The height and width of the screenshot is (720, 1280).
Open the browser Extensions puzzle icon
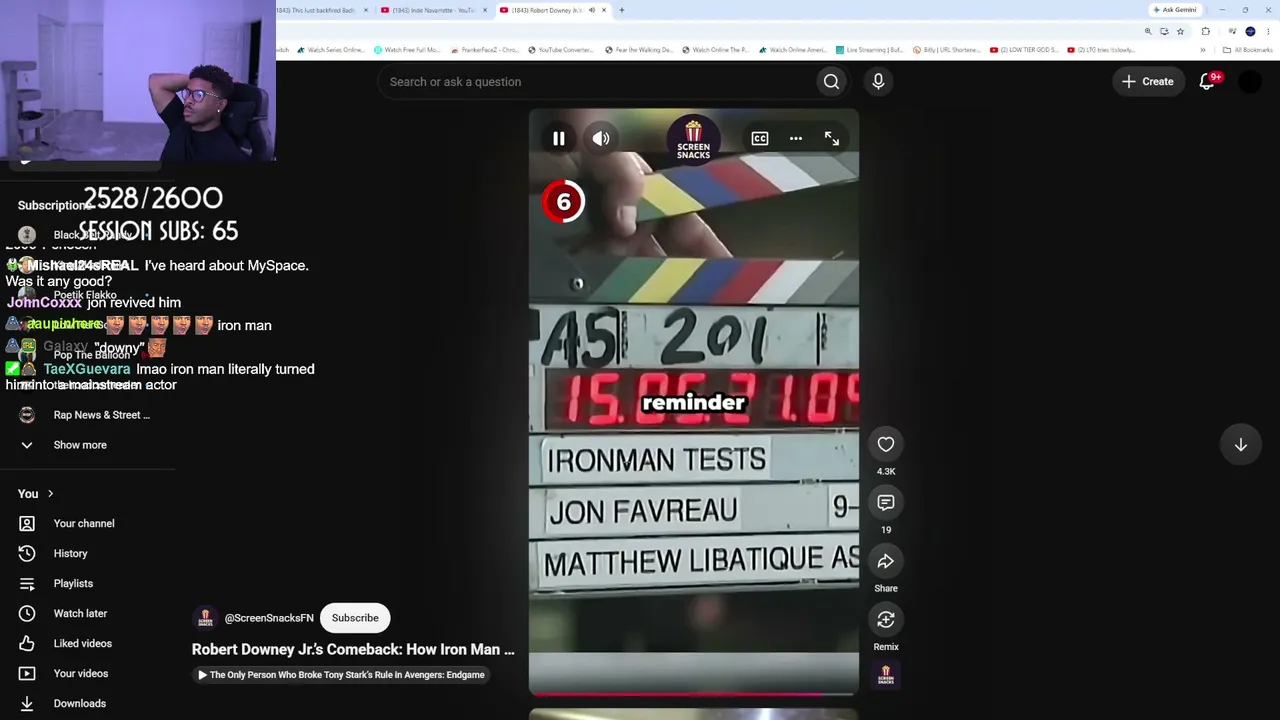point(1205,31)
